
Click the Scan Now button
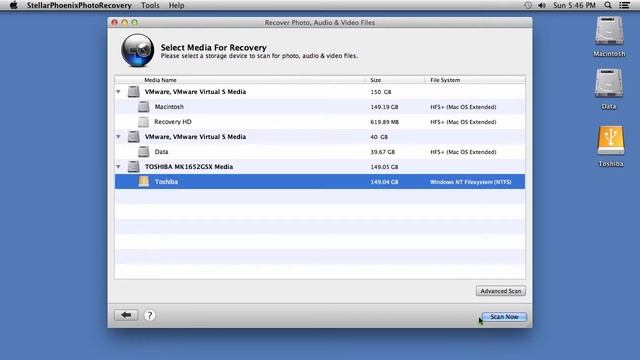(504, 317)
